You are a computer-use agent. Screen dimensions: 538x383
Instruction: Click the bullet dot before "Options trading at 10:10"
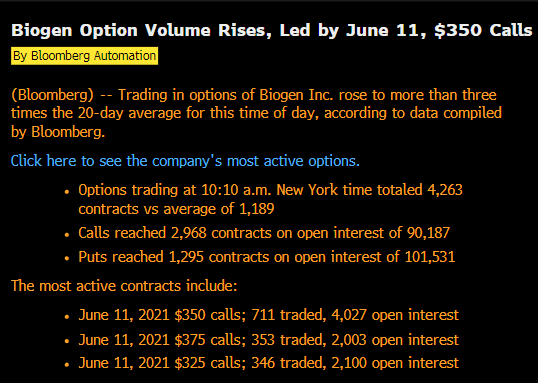67,192
